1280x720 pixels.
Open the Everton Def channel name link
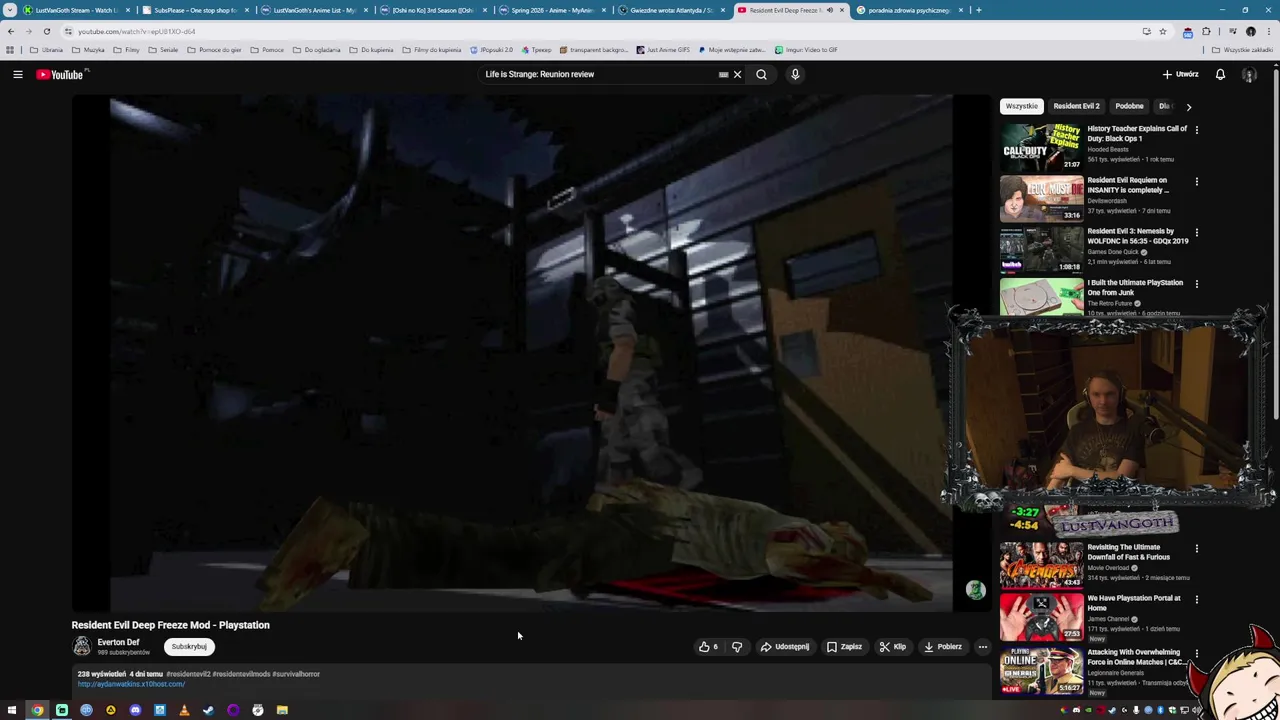[x=118, y=642]
